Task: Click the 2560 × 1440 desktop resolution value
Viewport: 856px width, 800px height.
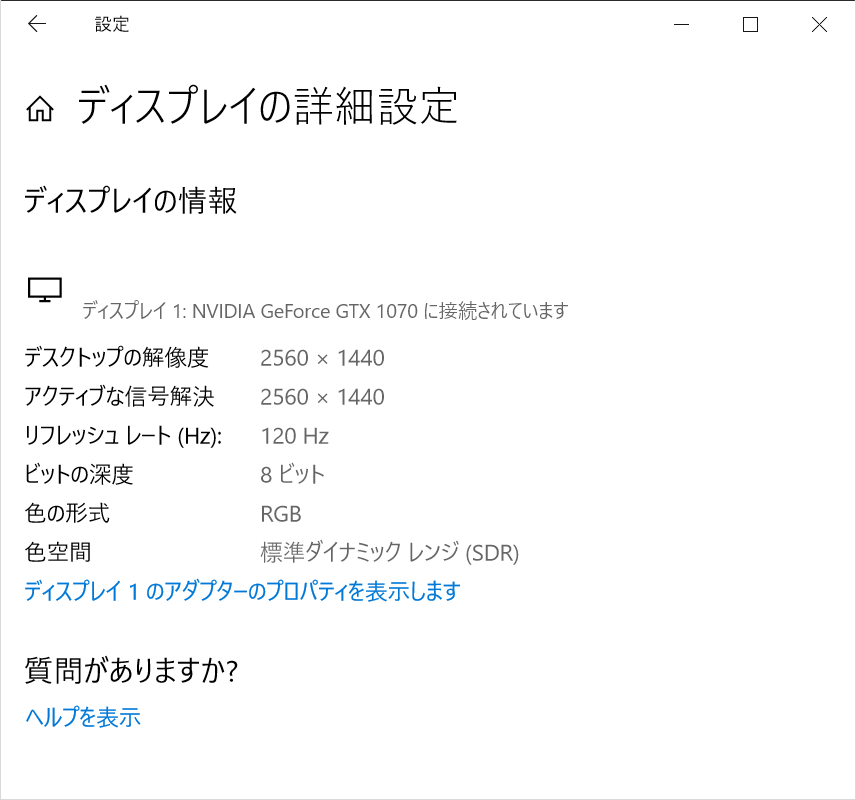Action: pos(322,358)
